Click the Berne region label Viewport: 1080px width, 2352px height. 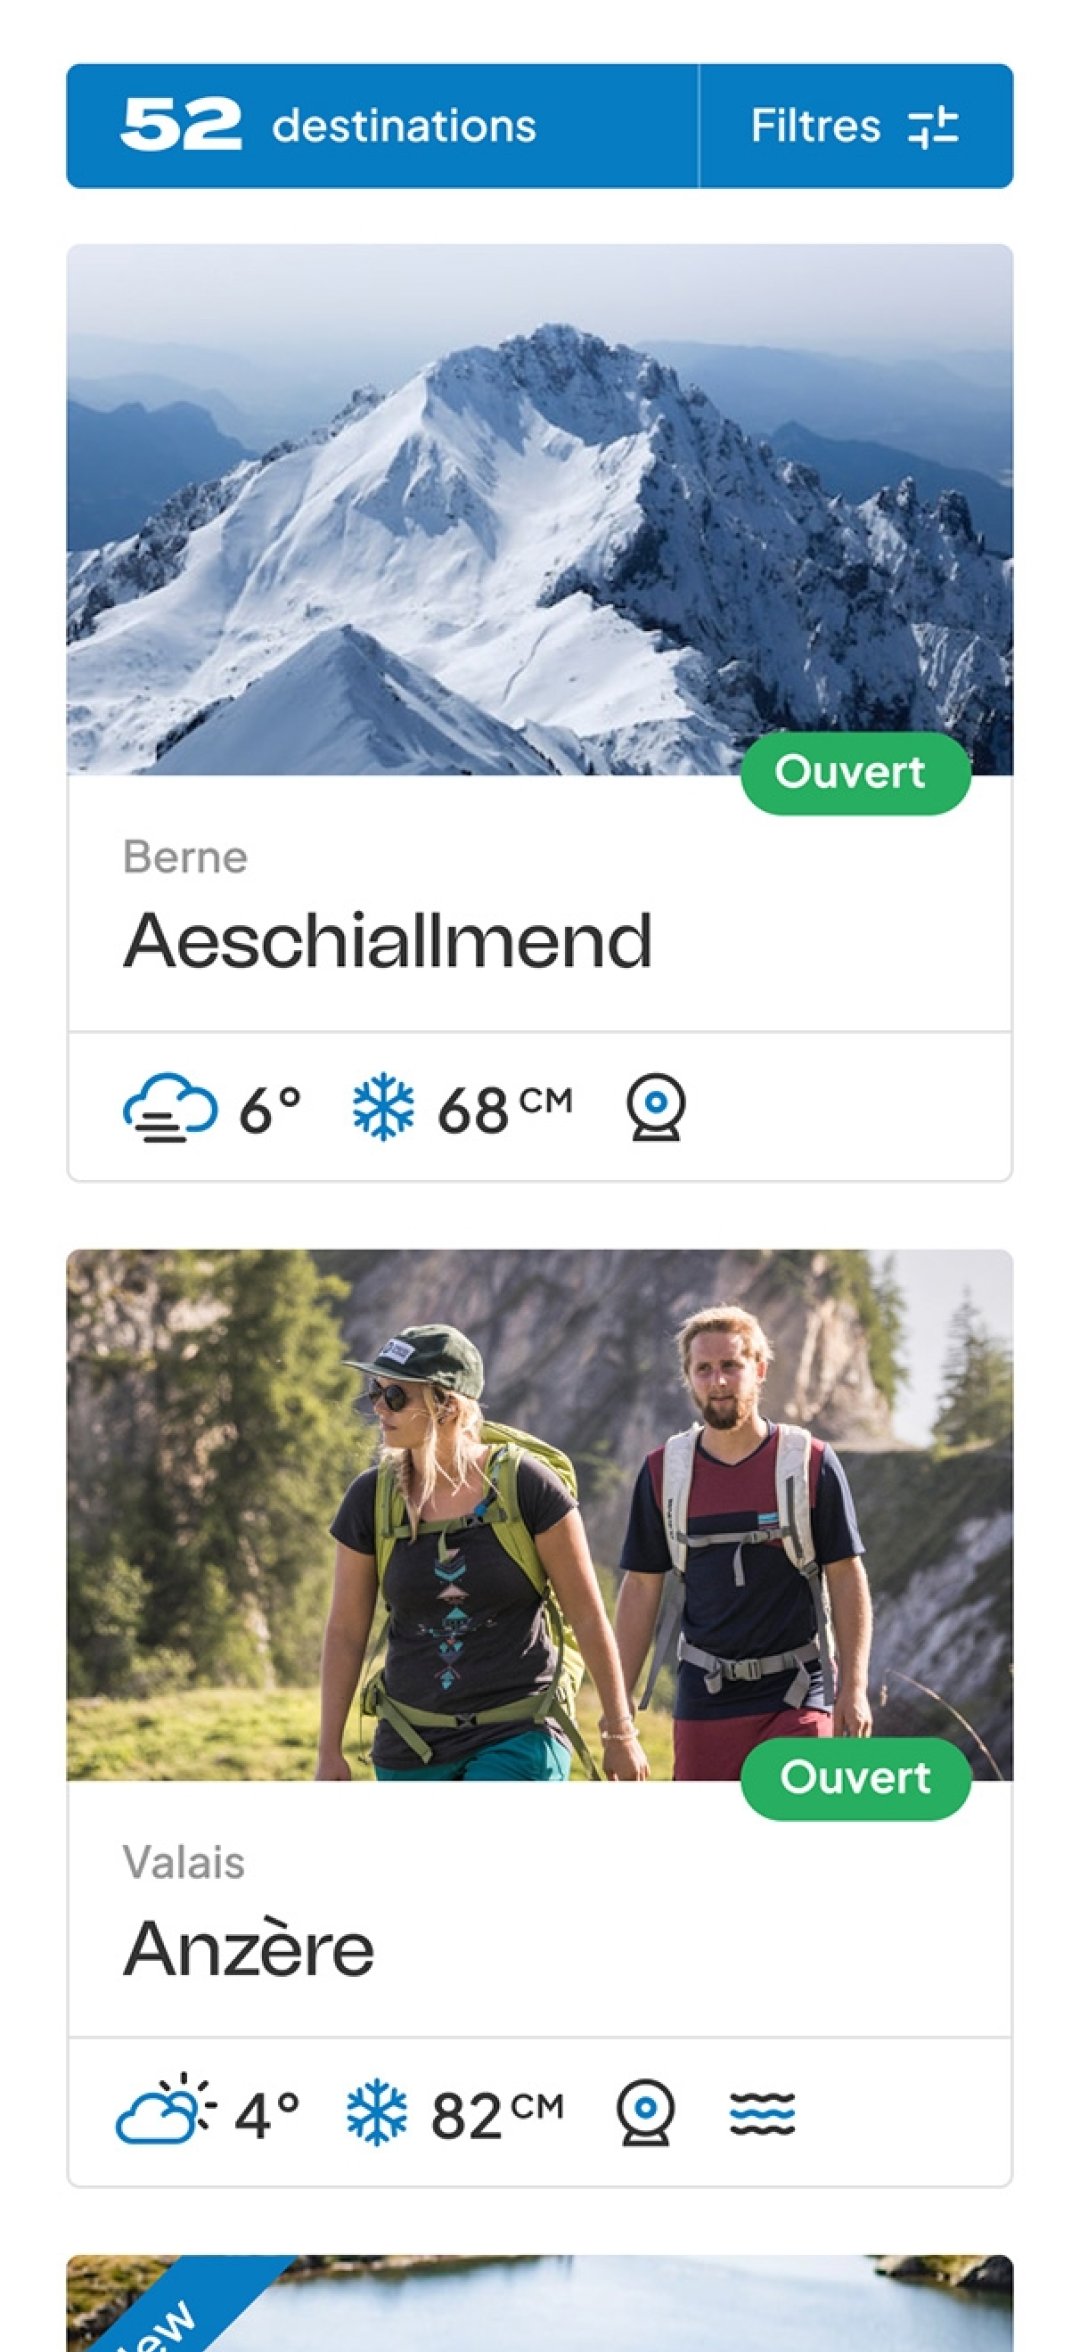[x=185, y=857]
